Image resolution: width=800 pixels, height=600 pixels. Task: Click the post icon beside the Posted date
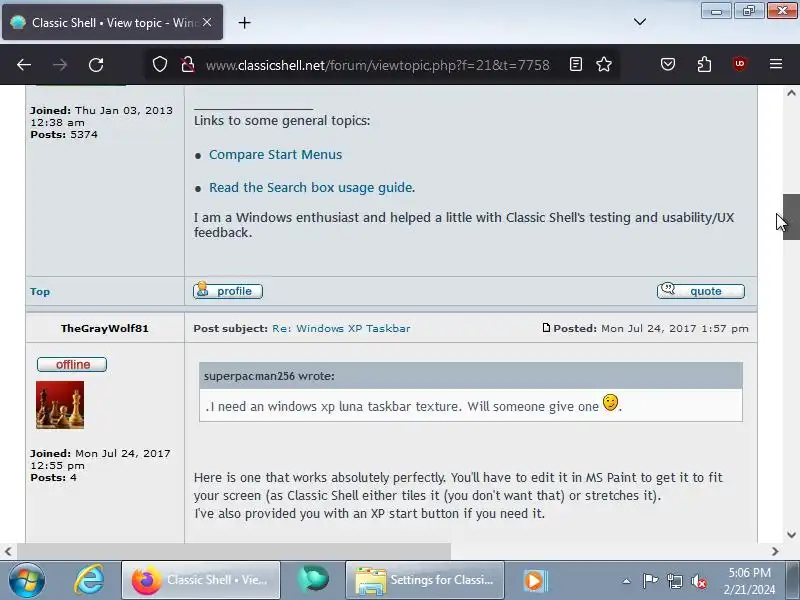tap(546, 328)
